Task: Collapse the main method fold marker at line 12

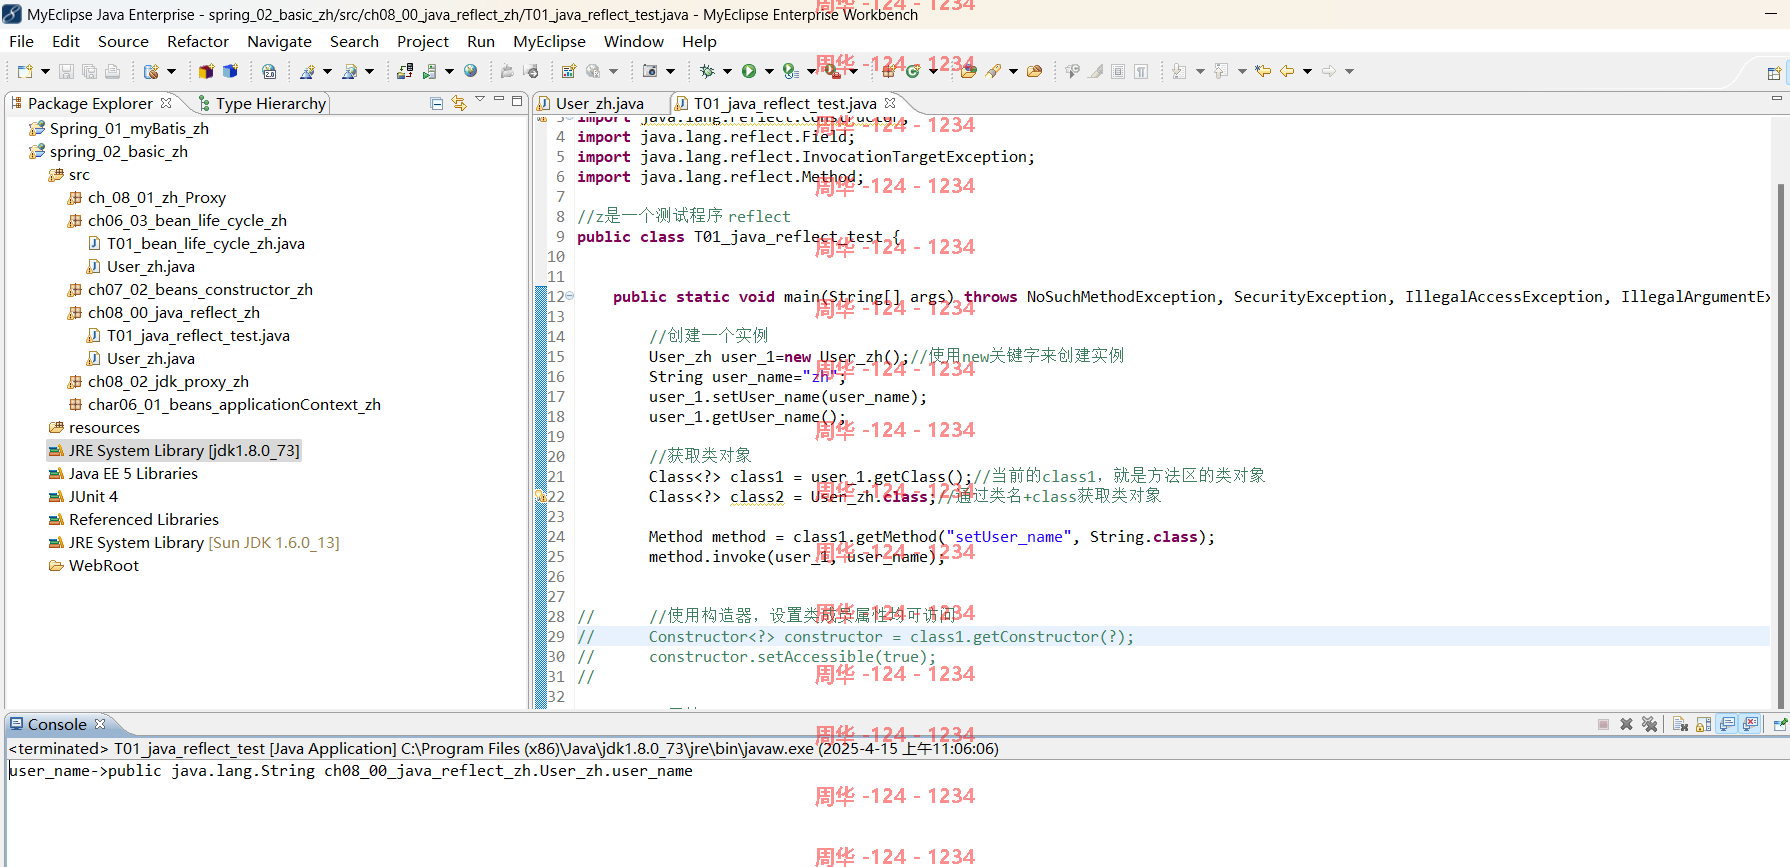Action: [x=570, y=296]
